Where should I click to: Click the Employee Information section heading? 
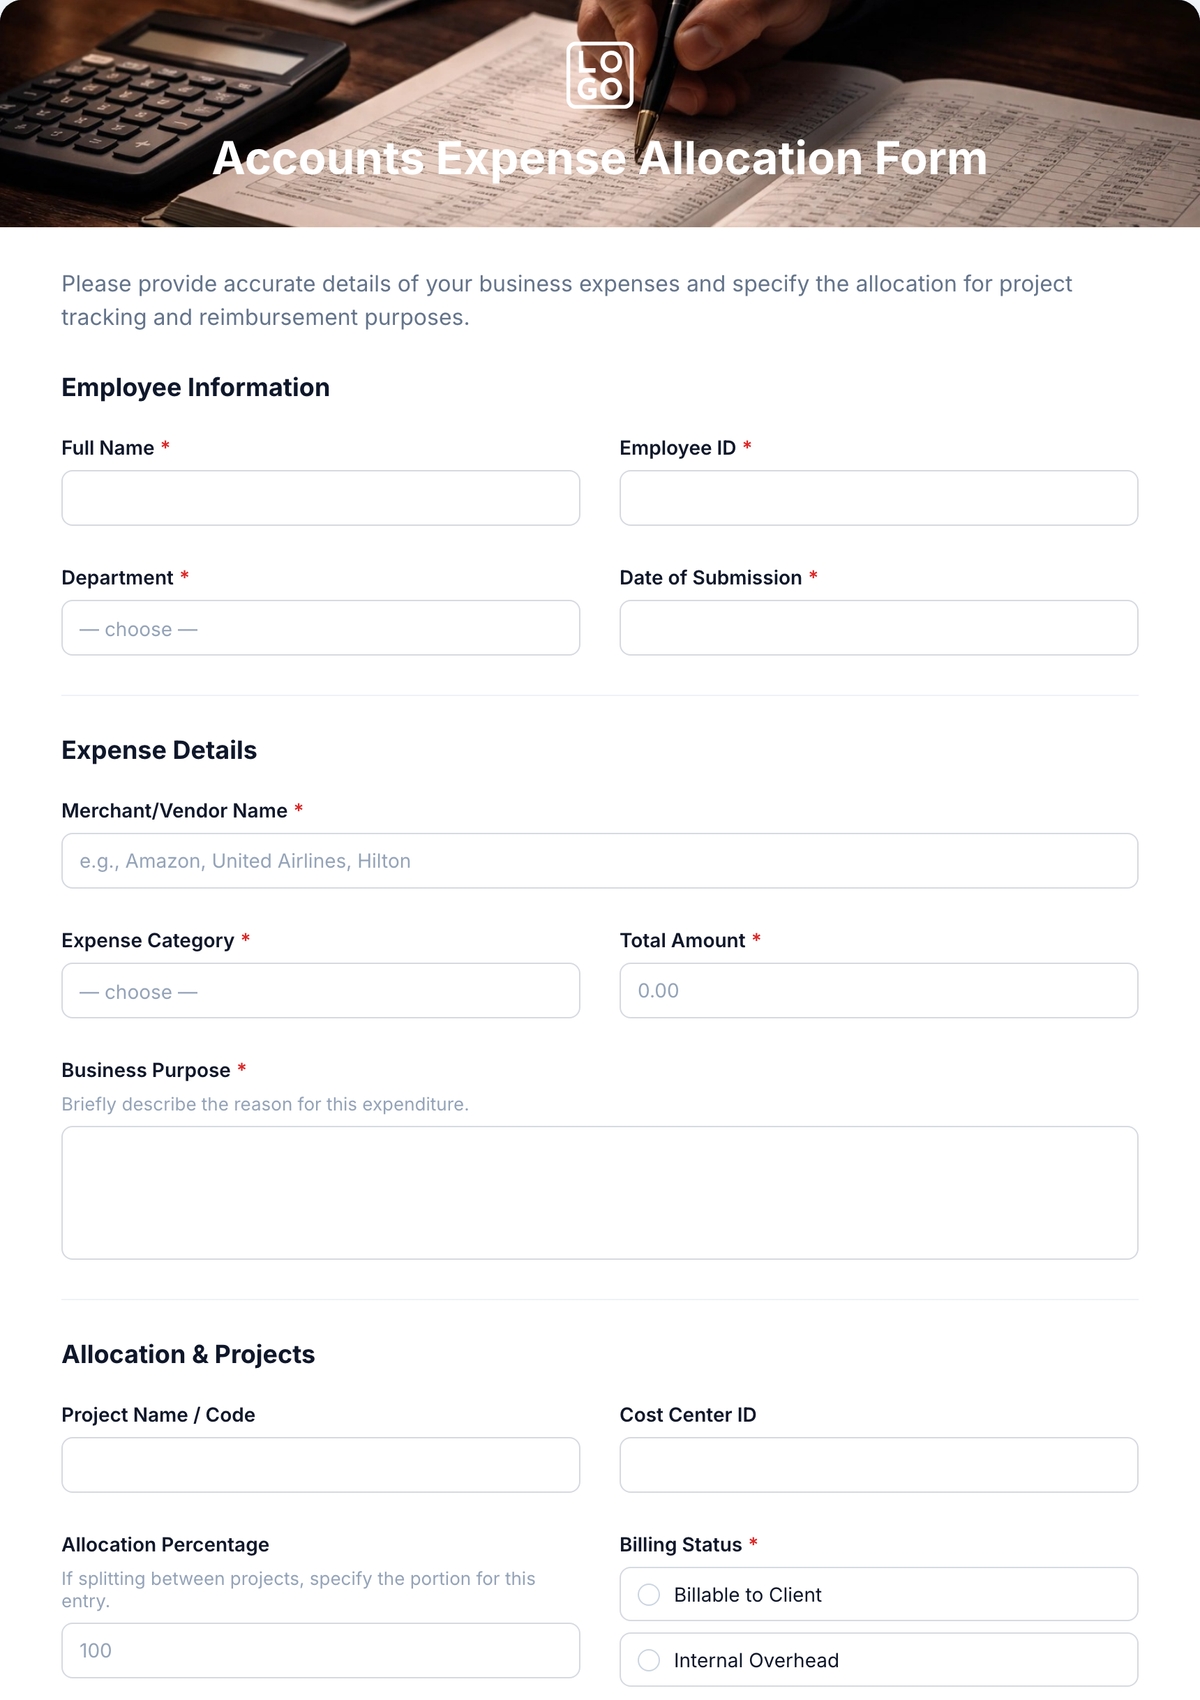(x=196, y=387)
